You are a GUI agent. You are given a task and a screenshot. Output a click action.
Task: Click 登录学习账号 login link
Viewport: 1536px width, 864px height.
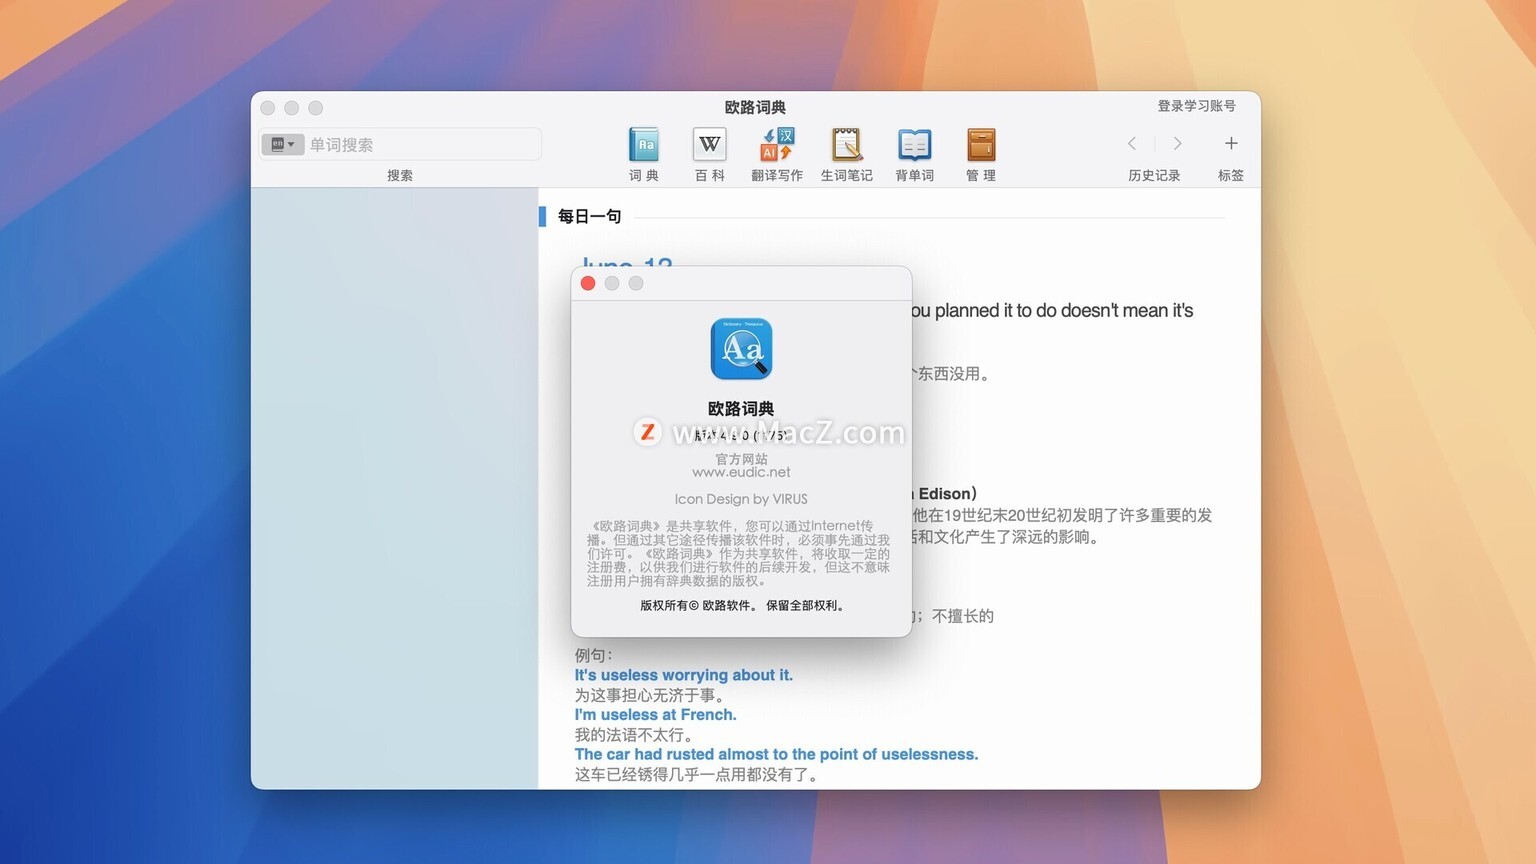1196,106
